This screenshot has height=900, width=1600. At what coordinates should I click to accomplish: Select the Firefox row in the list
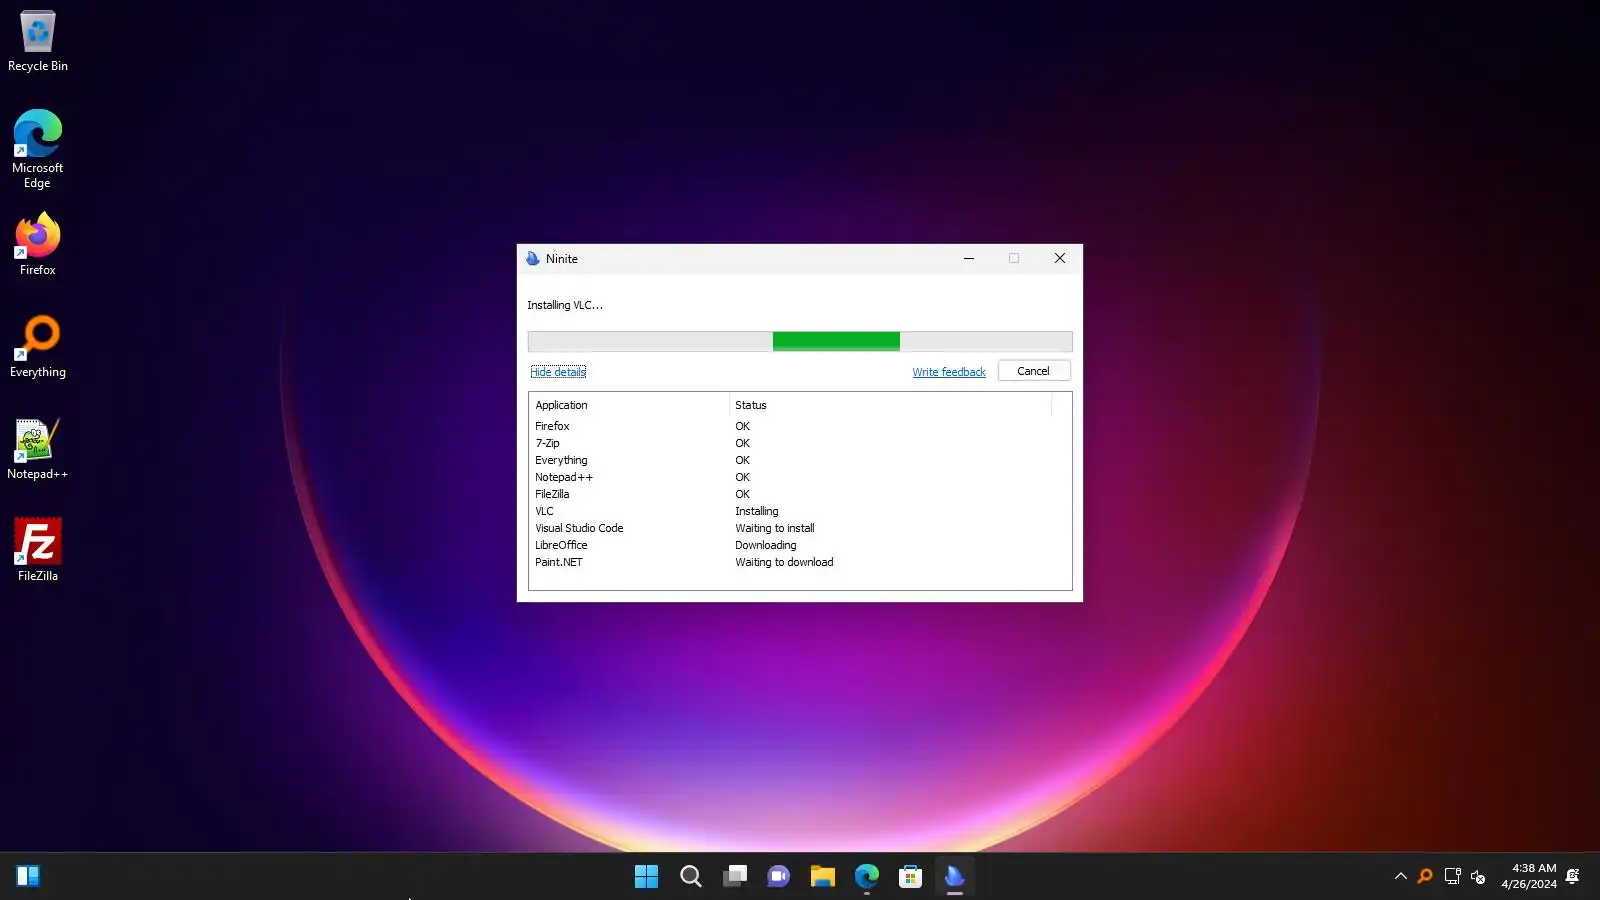800,427
